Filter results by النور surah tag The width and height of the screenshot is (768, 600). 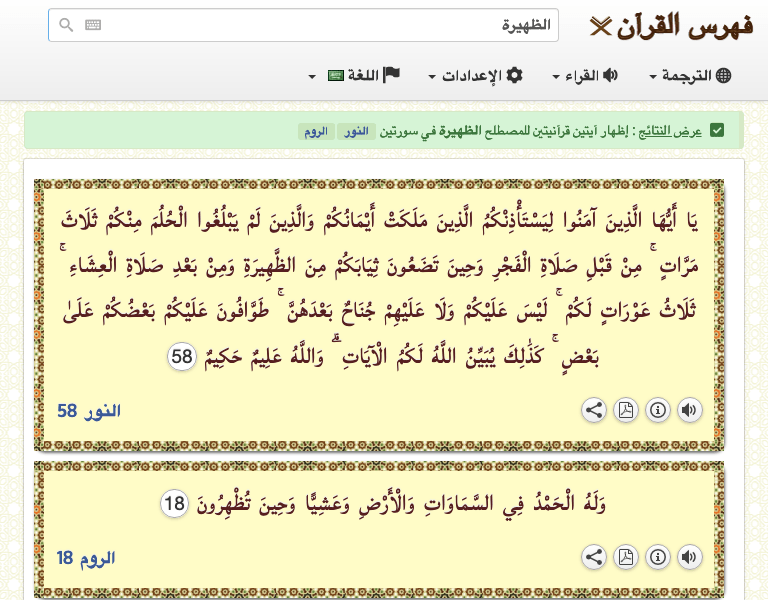(x=357, y=132)
